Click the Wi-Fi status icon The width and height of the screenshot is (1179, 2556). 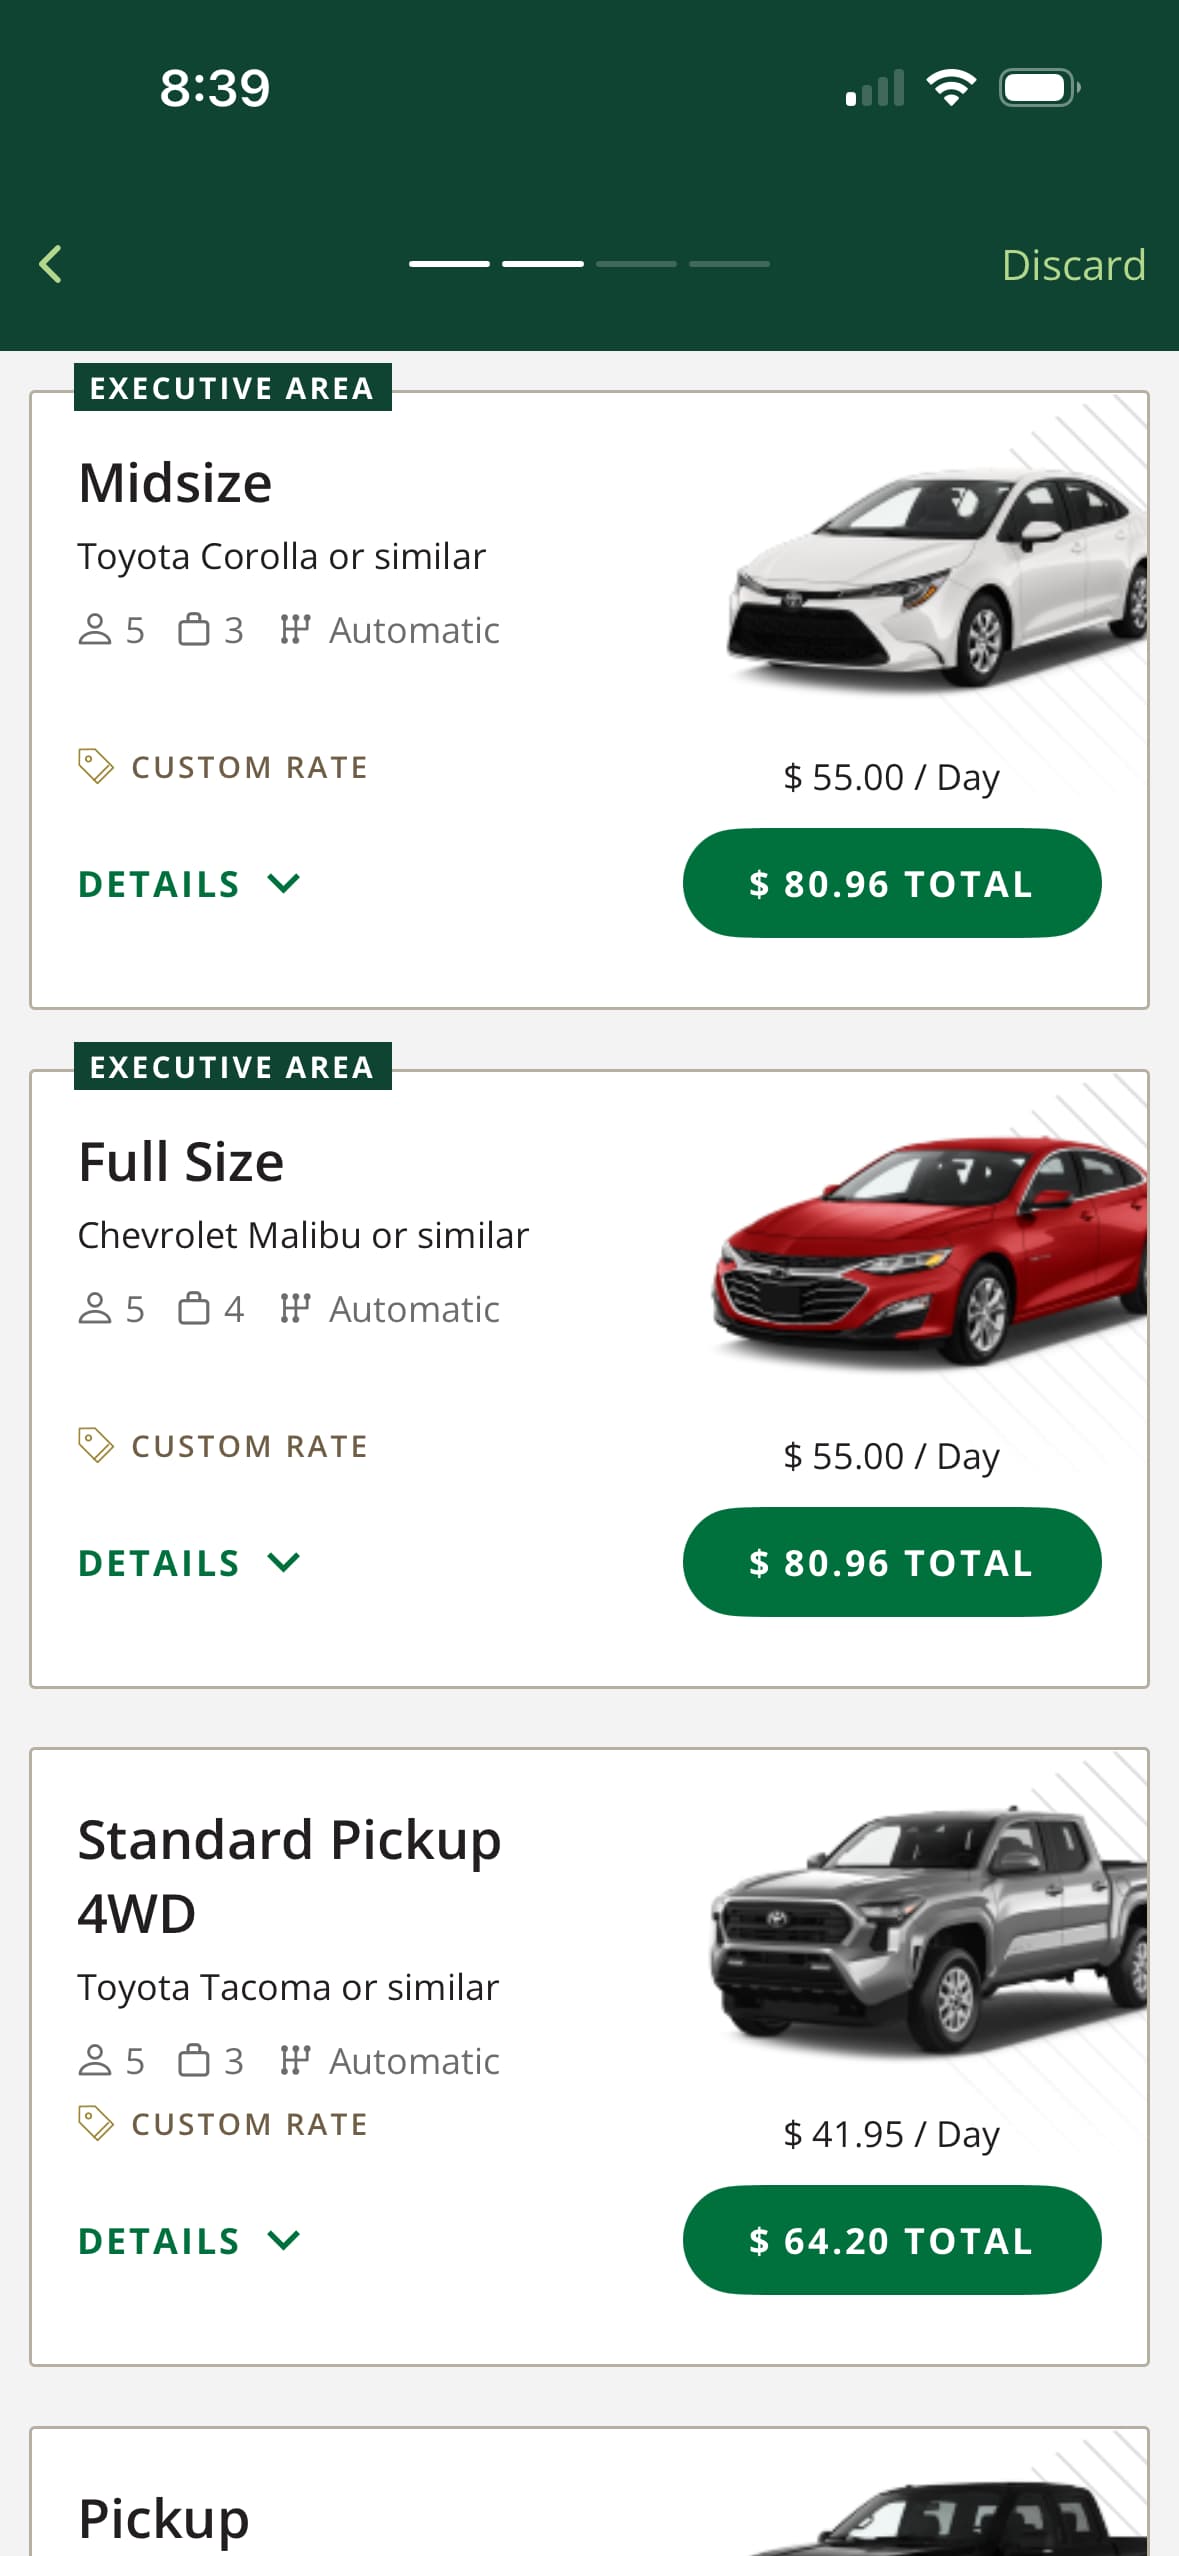(951, 88)
